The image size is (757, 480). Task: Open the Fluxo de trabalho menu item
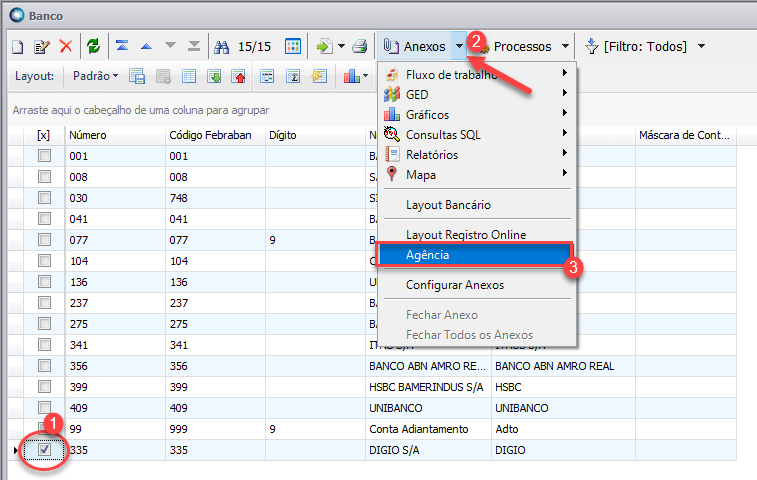click(477, 74)
